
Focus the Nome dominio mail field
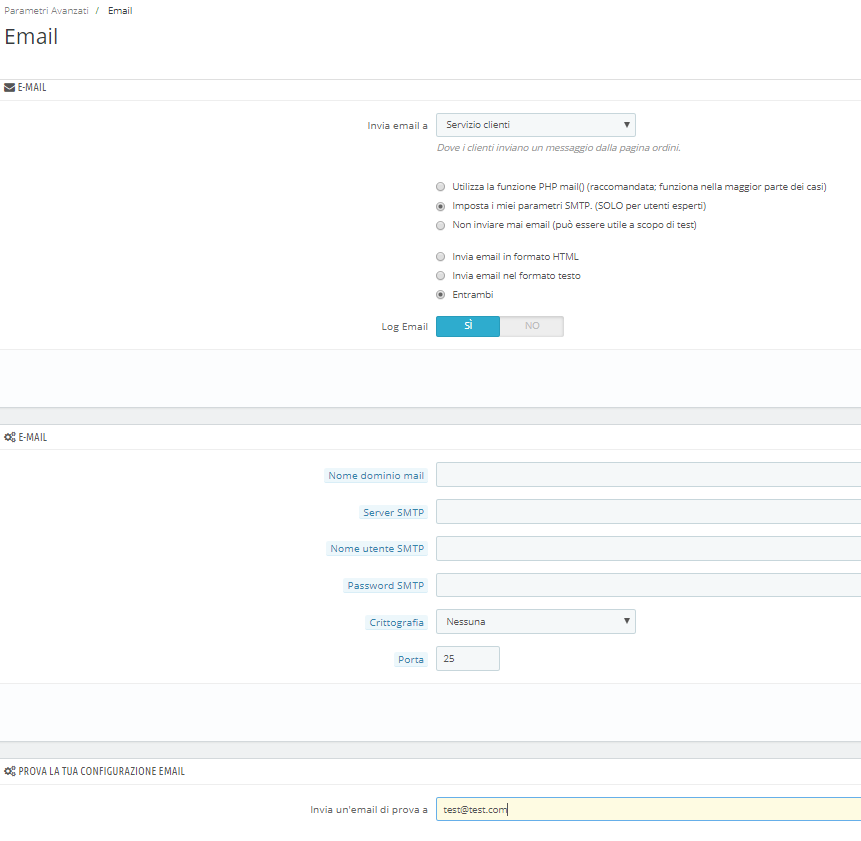648,475
